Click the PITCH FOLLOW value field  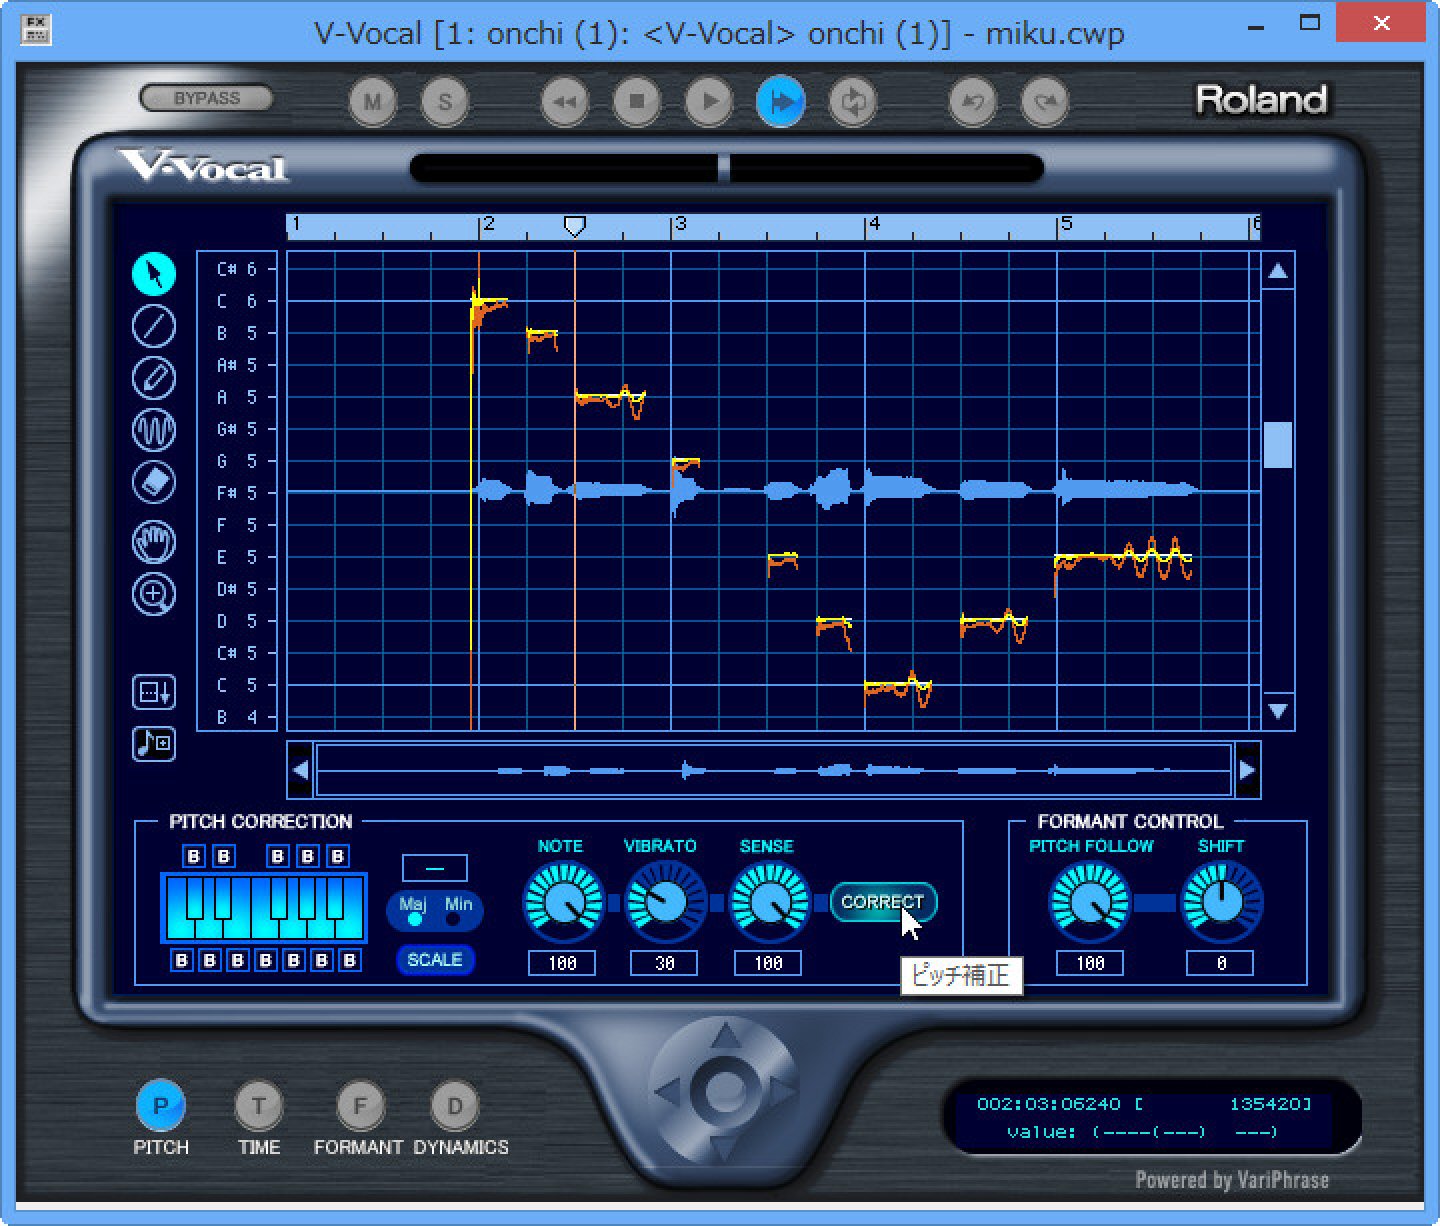pos(1090,963)
